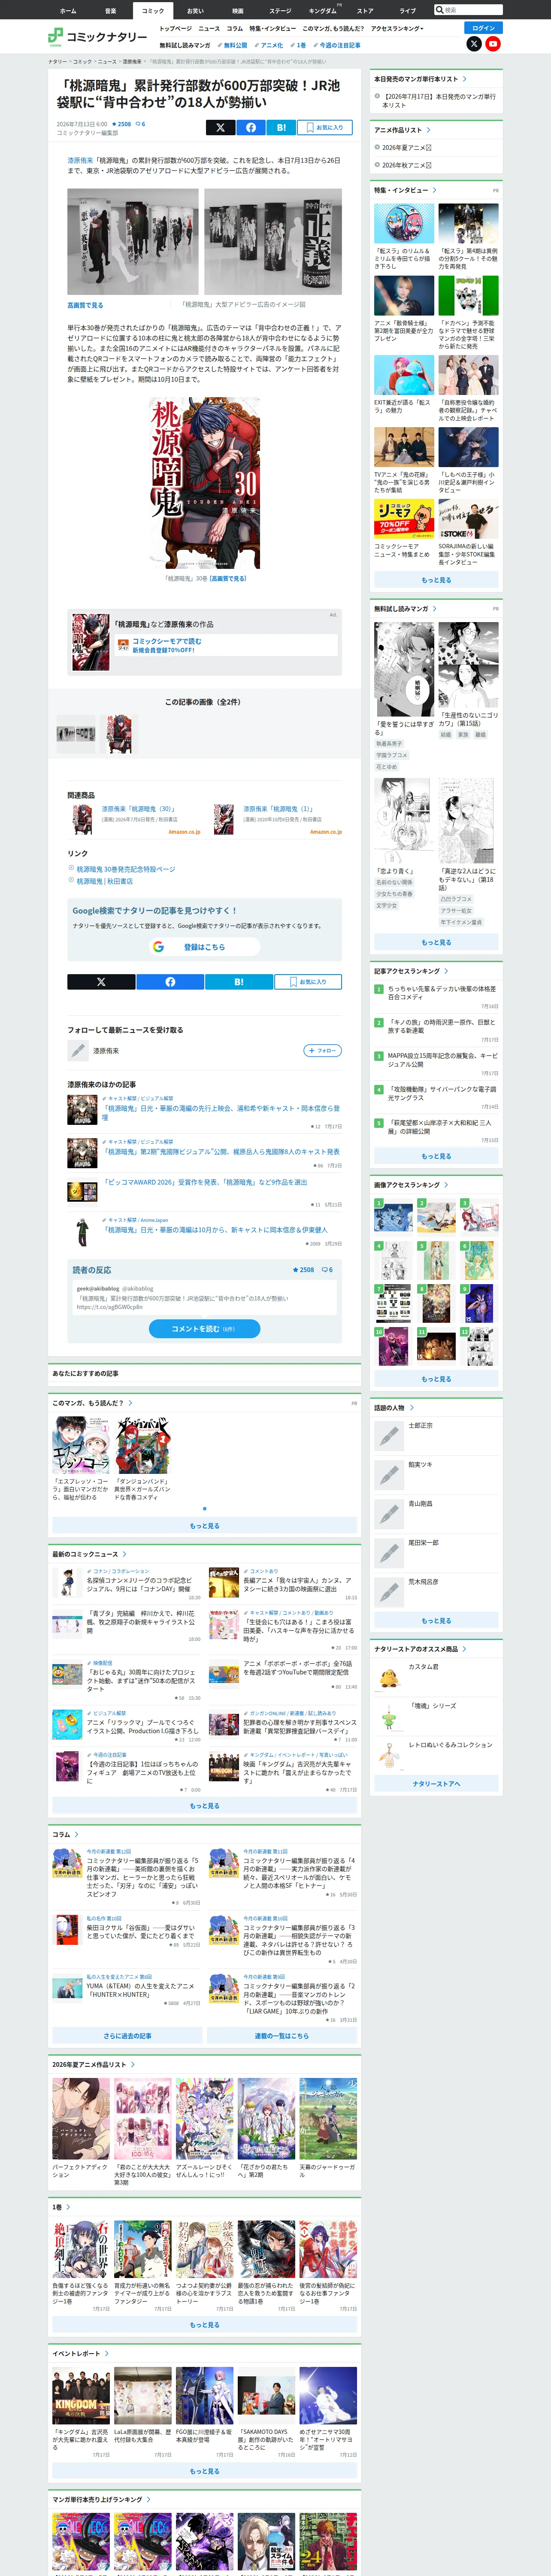The image size is (551, 2576).
Task: Switch to the お笑い tab
Action: [195, 11]
